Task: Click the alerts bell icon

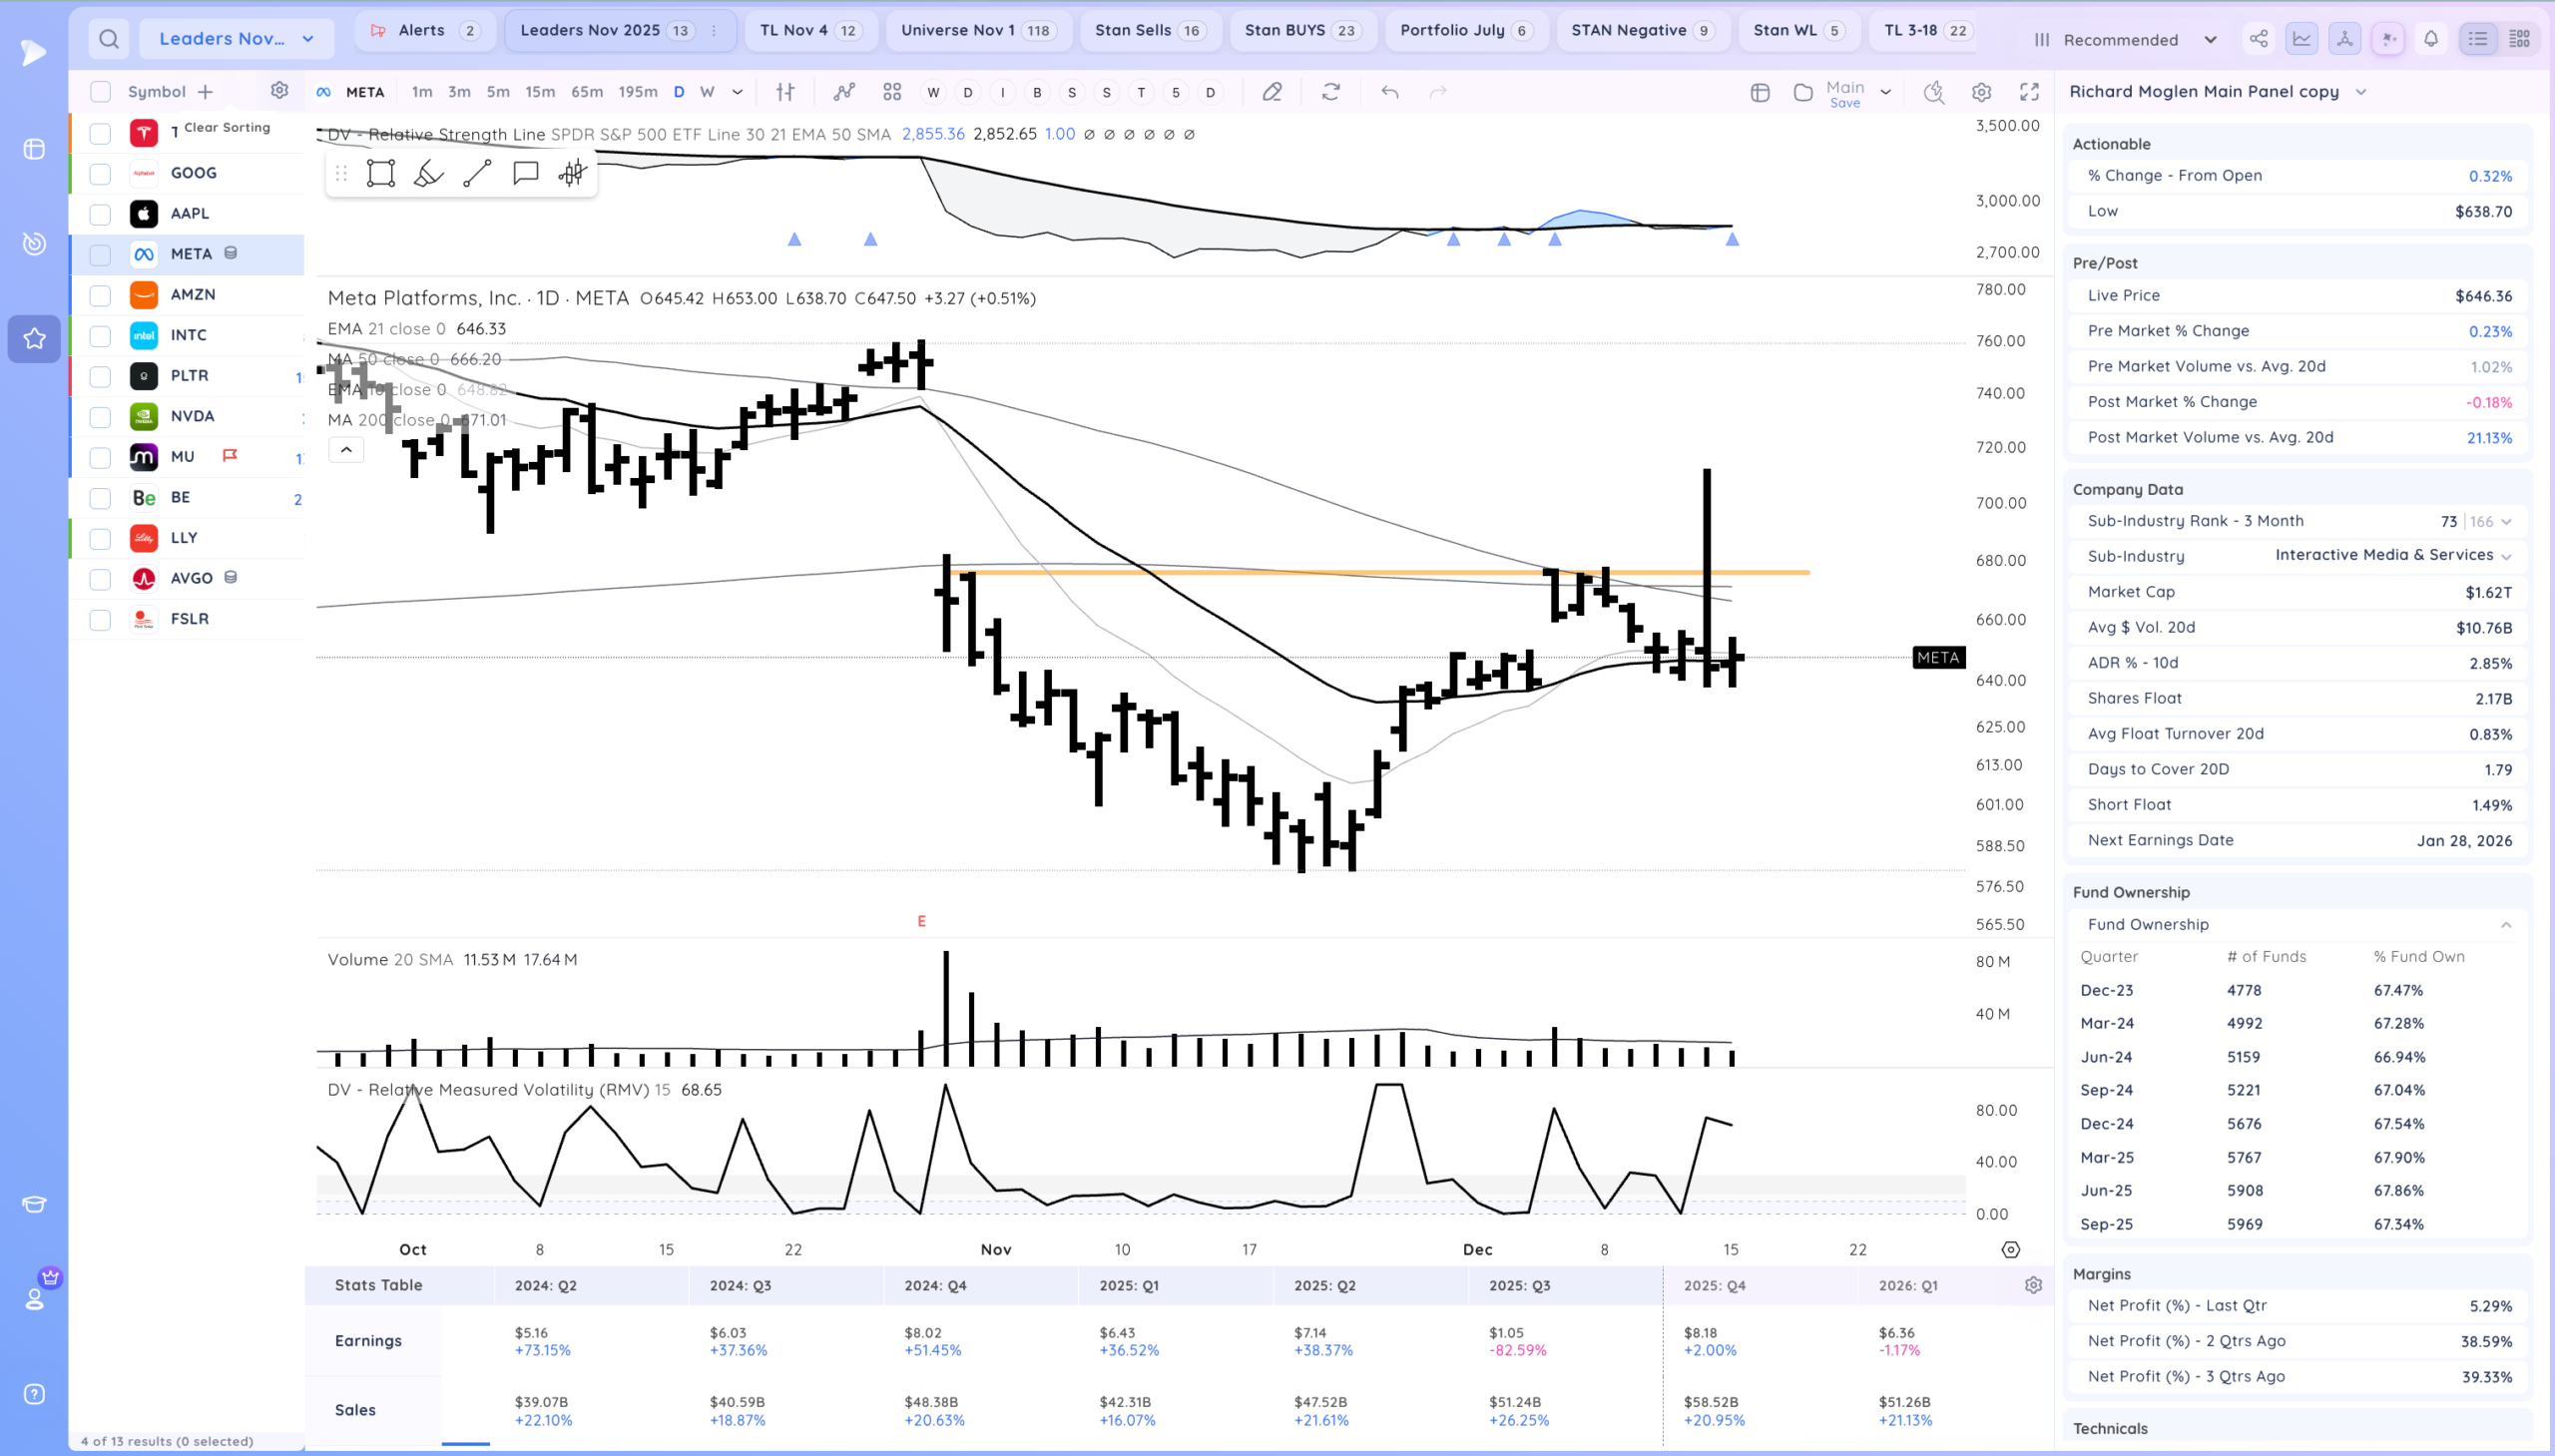Action: [x=2430, y=39]
